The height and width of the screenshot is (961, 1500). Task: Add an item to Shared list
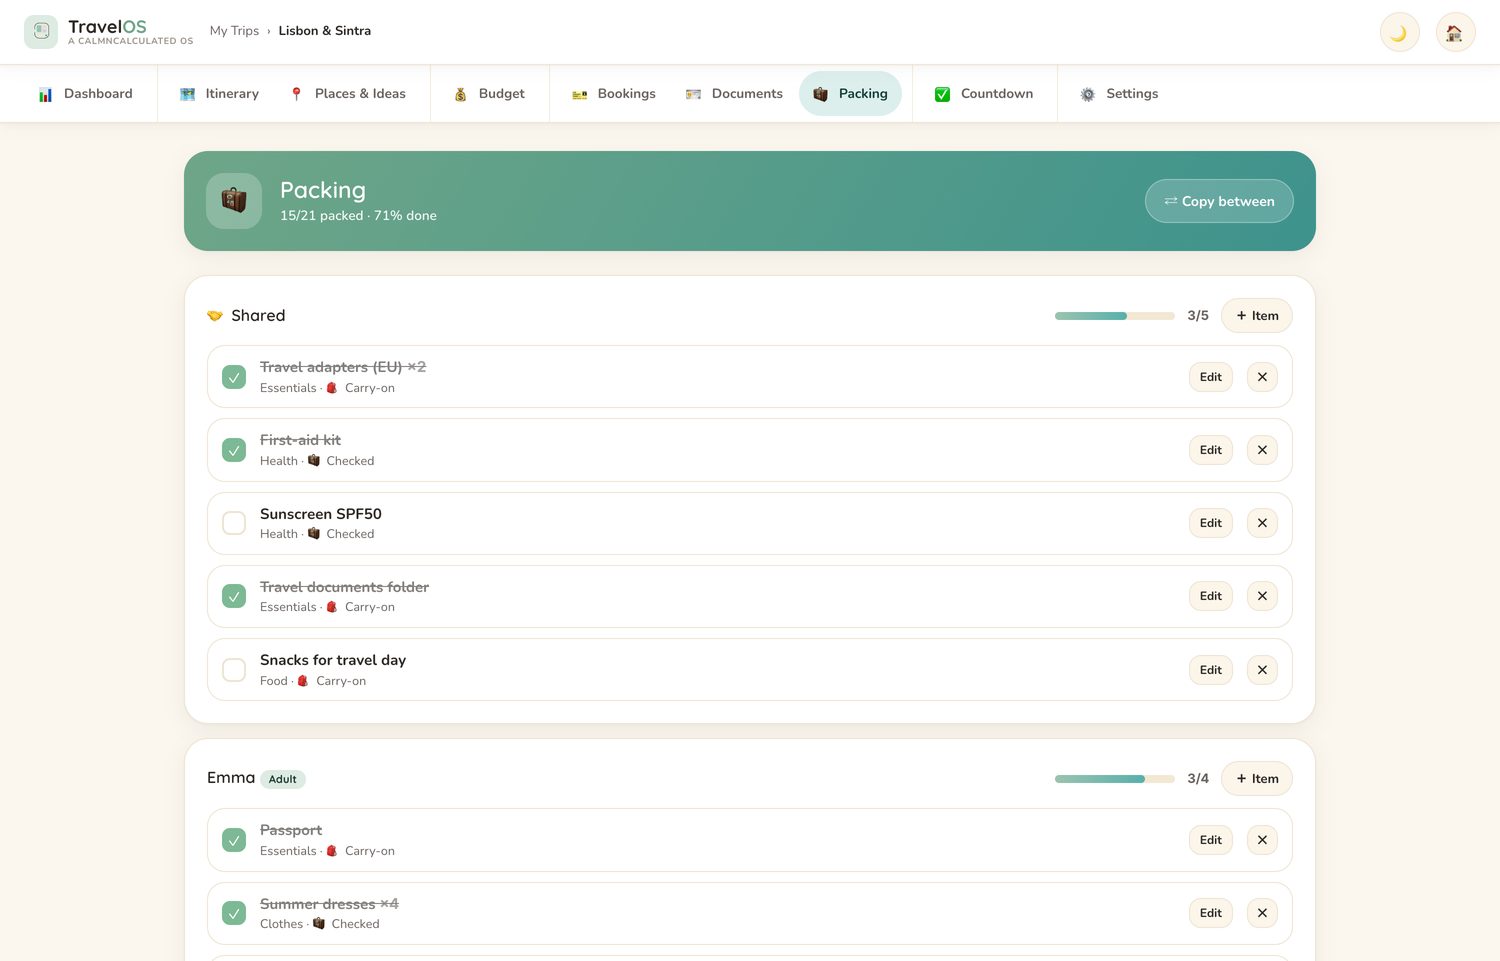1257,316
